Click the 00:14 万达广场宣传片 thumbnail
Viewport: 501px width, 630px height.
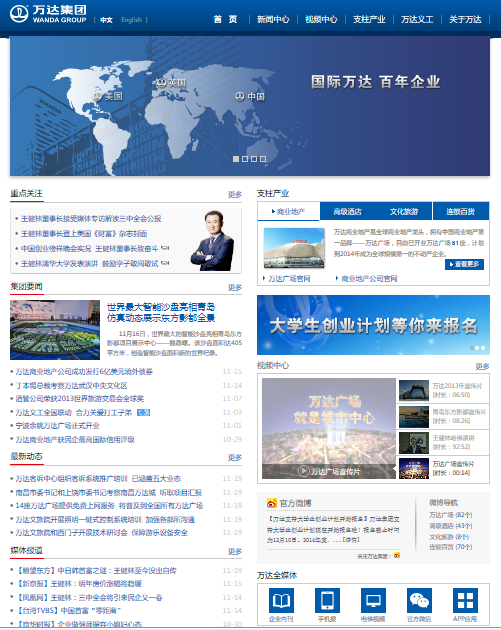click(414, 468)
